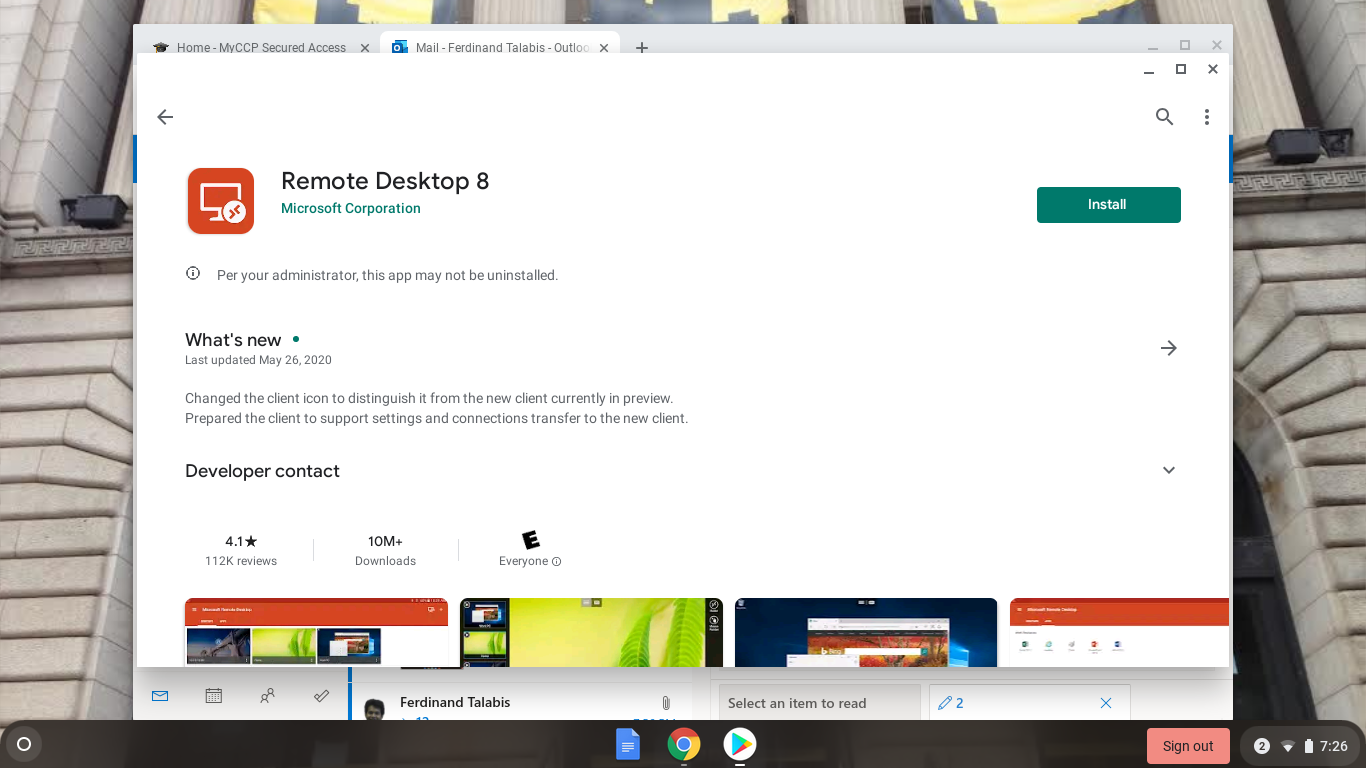Click the 10M+ Downloads stat
This screenshot has height=768, width=1366.
385,550
